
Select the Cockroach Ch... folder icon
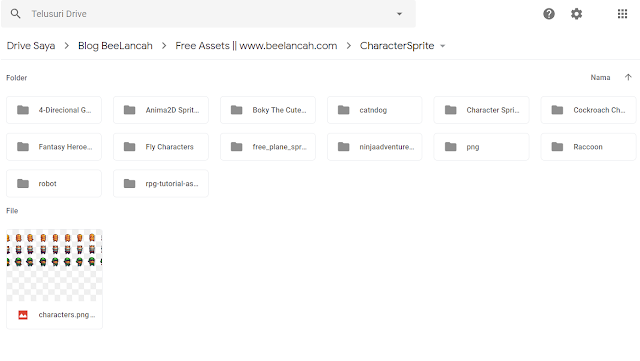click(x=558, y=110)
